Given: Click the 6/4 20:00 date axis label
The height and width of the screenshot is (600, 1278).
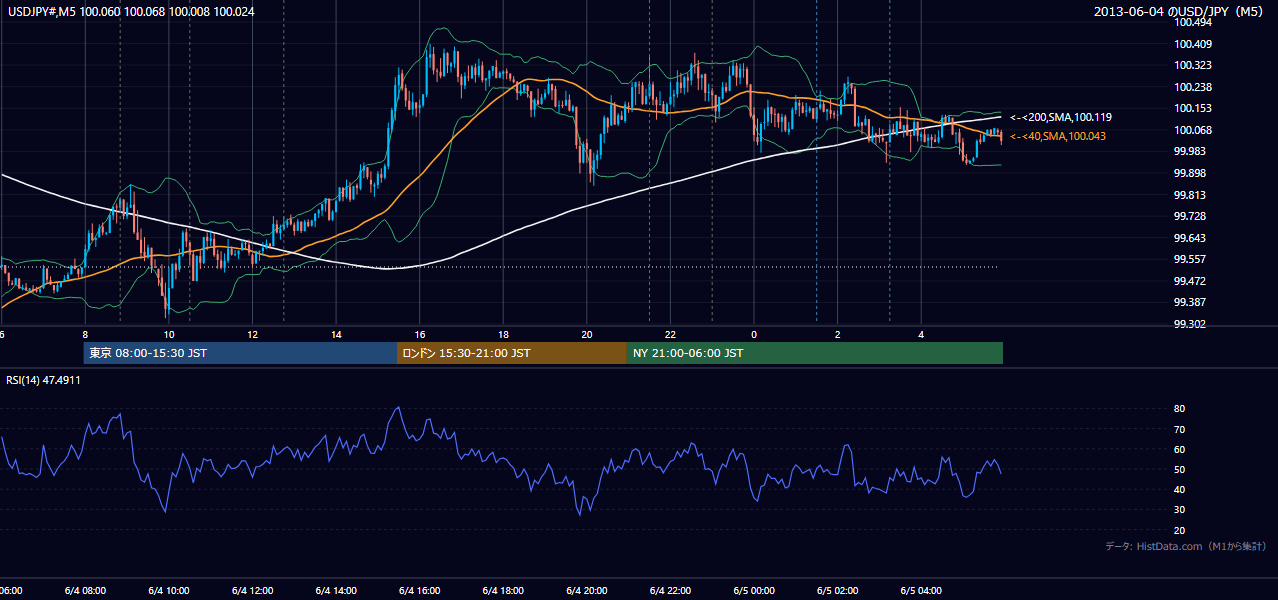Looking at the screenshot, I should click(x=587, y=591).
